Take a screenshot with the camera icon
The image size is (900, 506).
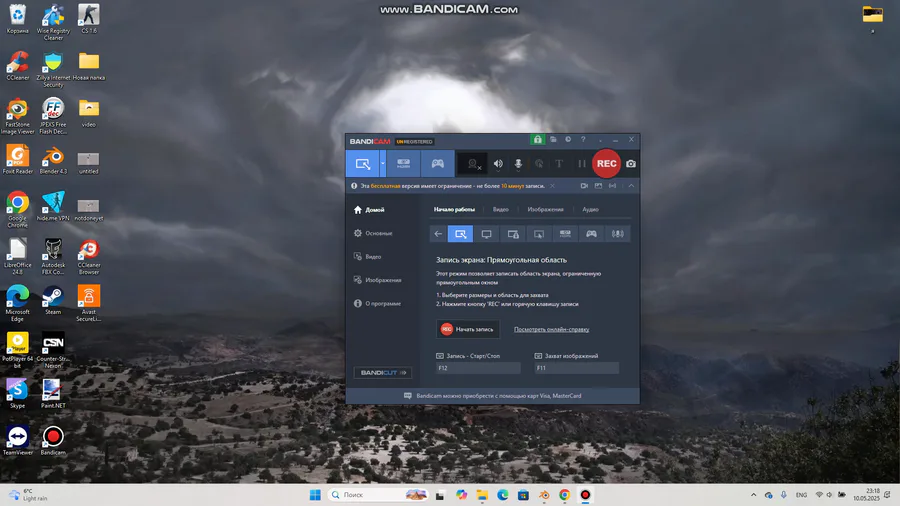point(631,164)
